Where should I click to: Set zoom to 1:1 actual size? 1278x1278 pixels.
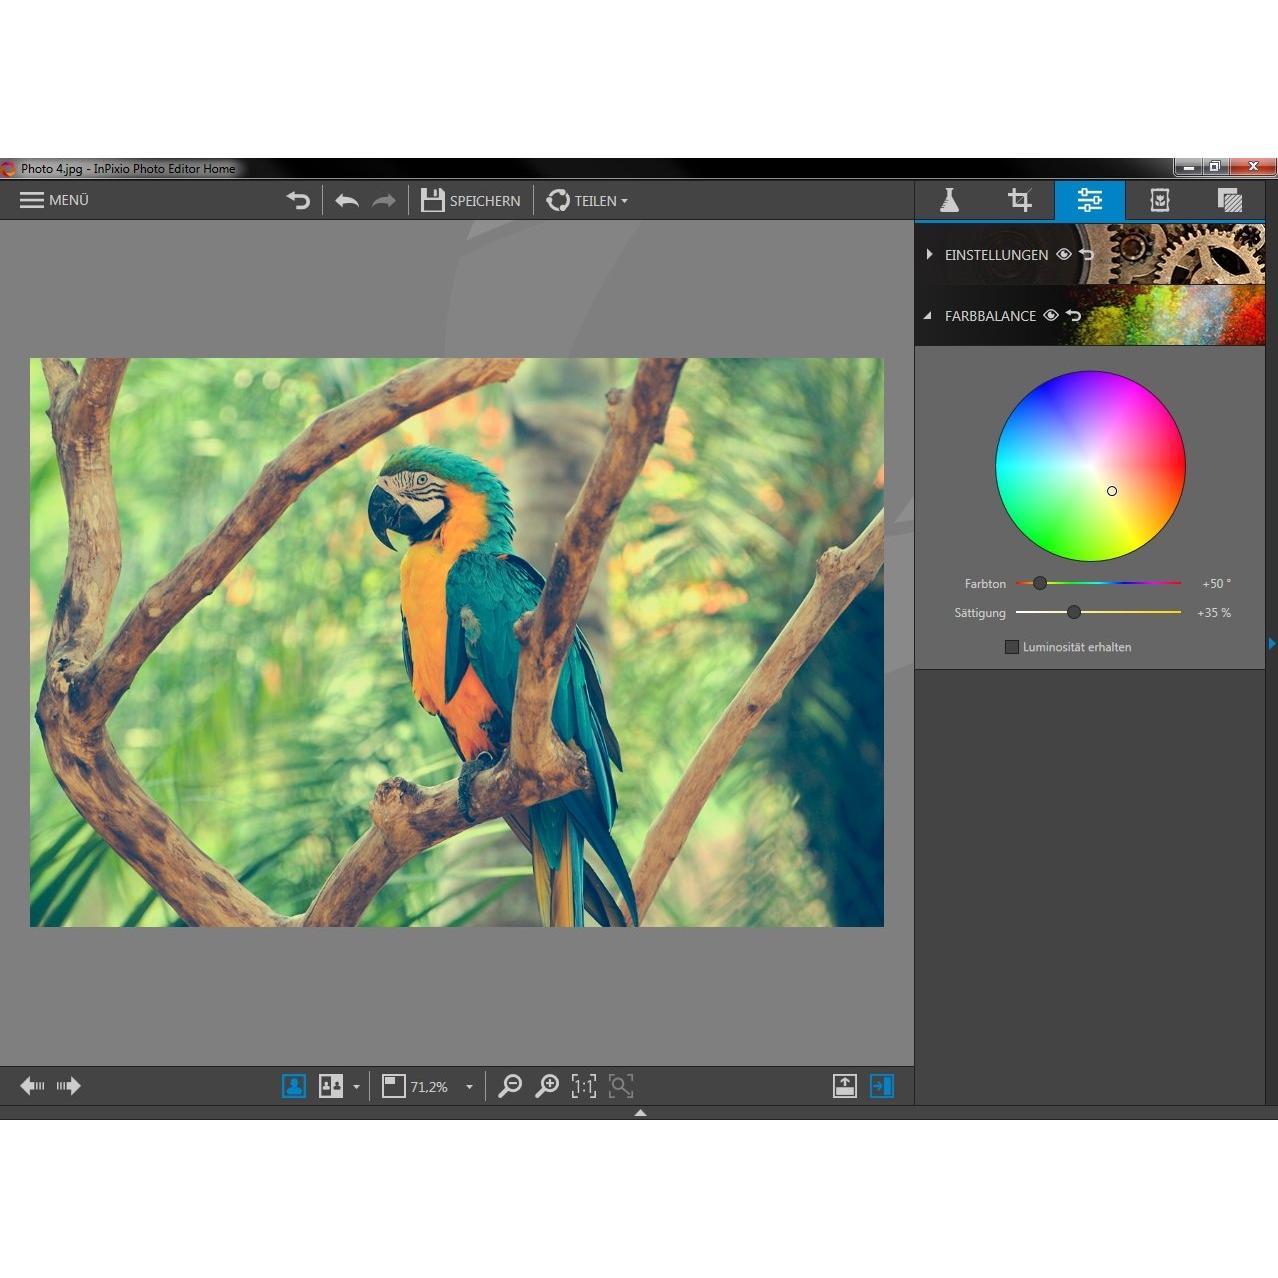tap(584, 1086)
